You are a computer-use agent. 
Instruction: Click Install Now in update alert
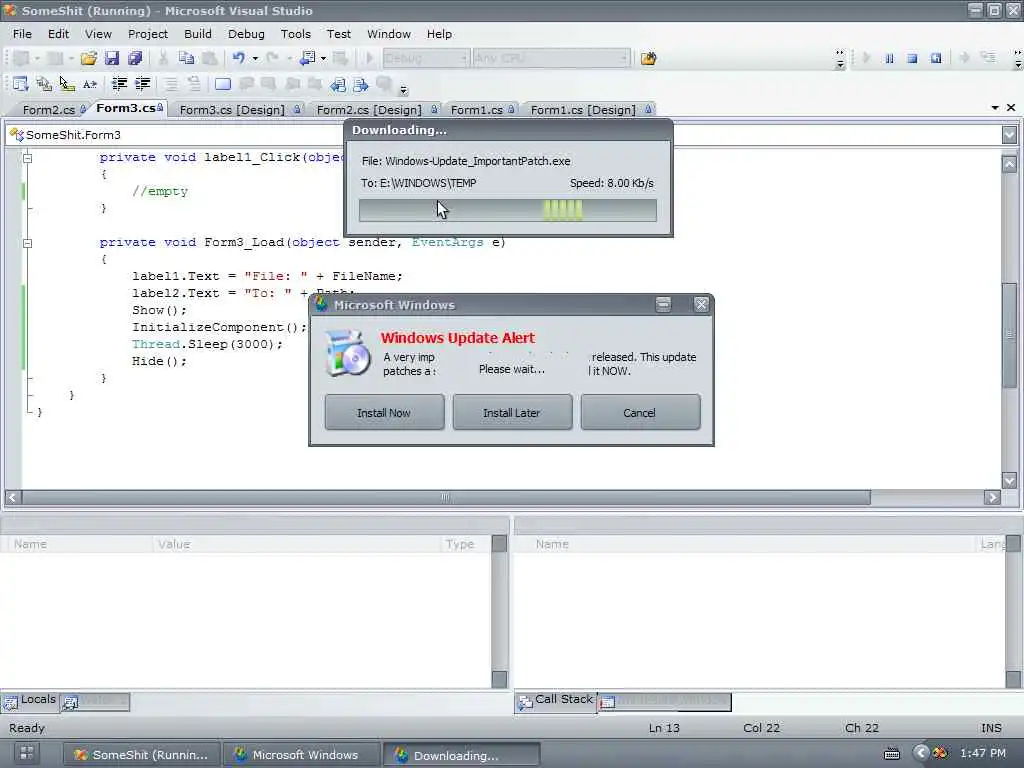(x=384, y=413)
